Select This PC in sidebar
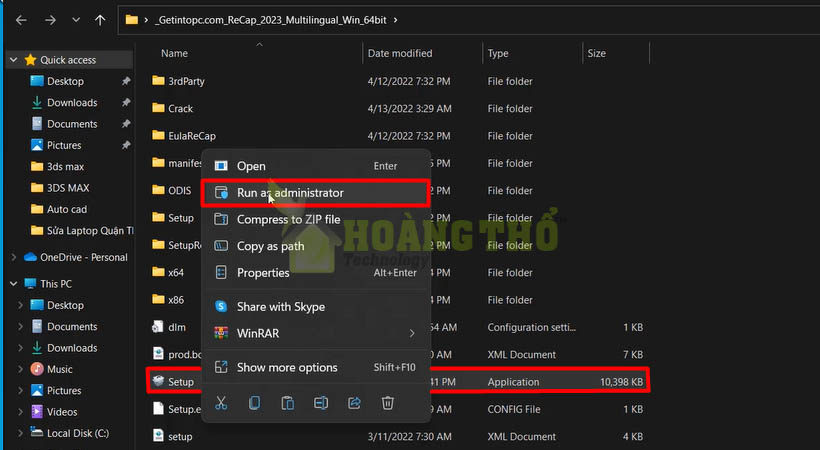The image size is (820, 450). tap(56, 284)
